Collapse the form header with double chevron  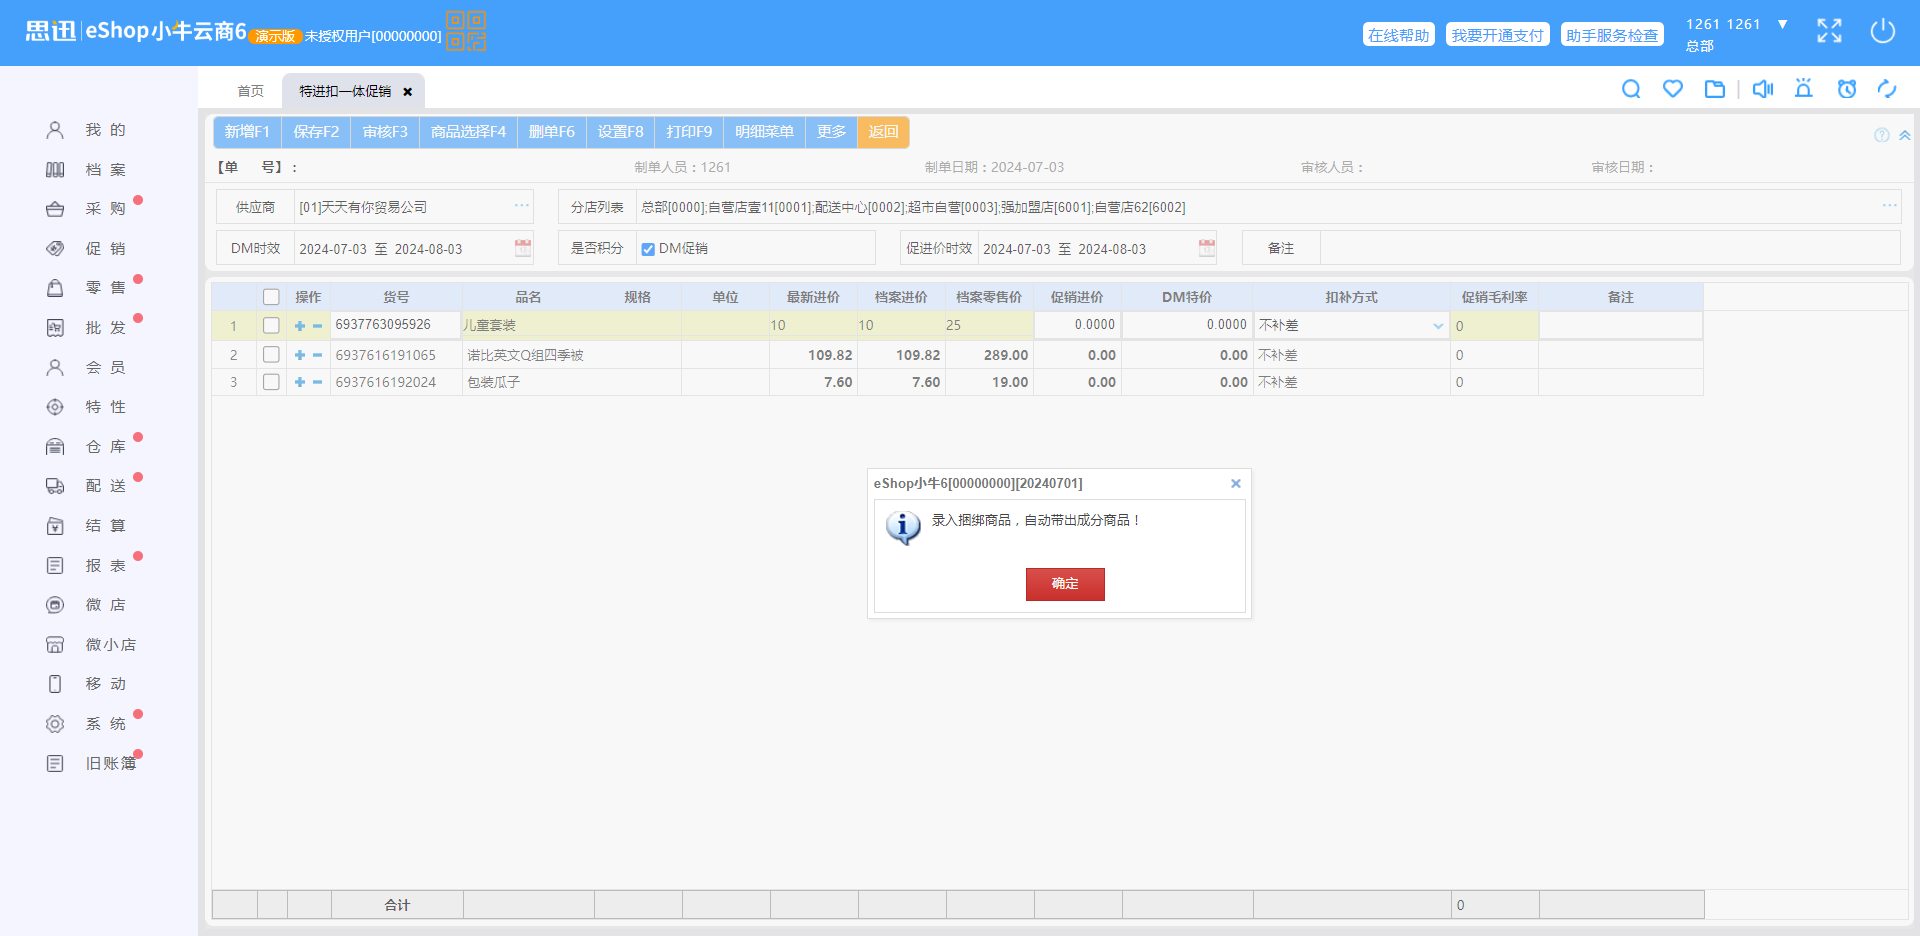pos(1905,135)
